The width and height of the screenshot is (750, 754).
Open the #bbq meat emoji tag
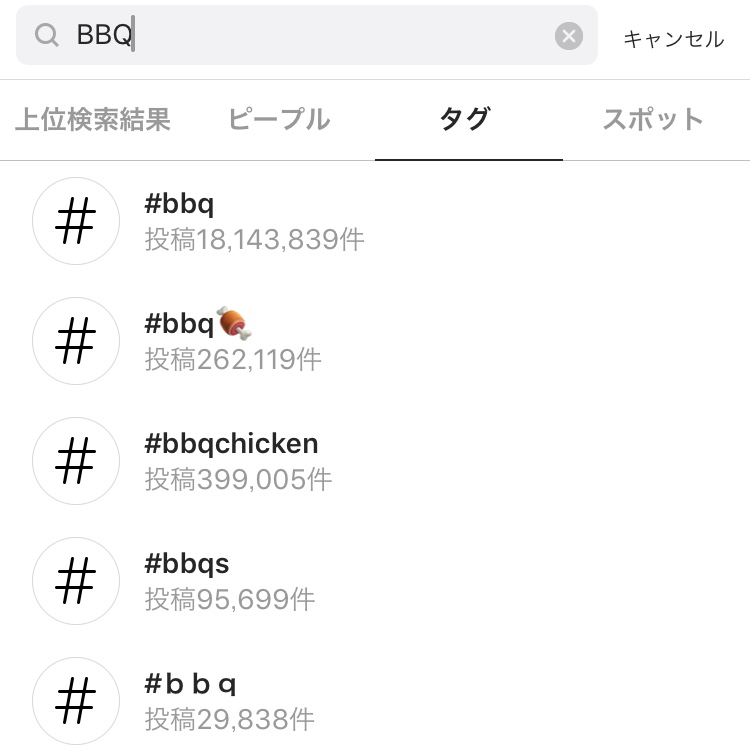[x=198, y=324]
